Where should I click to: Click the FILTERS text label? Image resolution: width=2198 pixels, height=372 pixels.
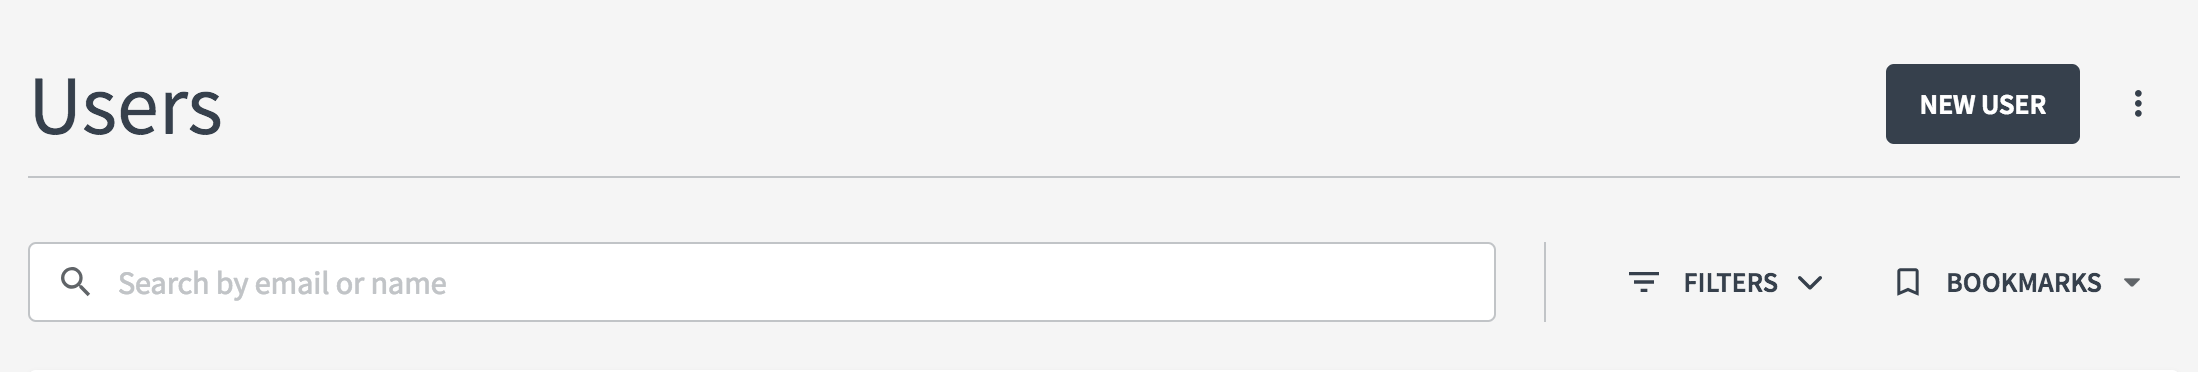(1730, 283)
